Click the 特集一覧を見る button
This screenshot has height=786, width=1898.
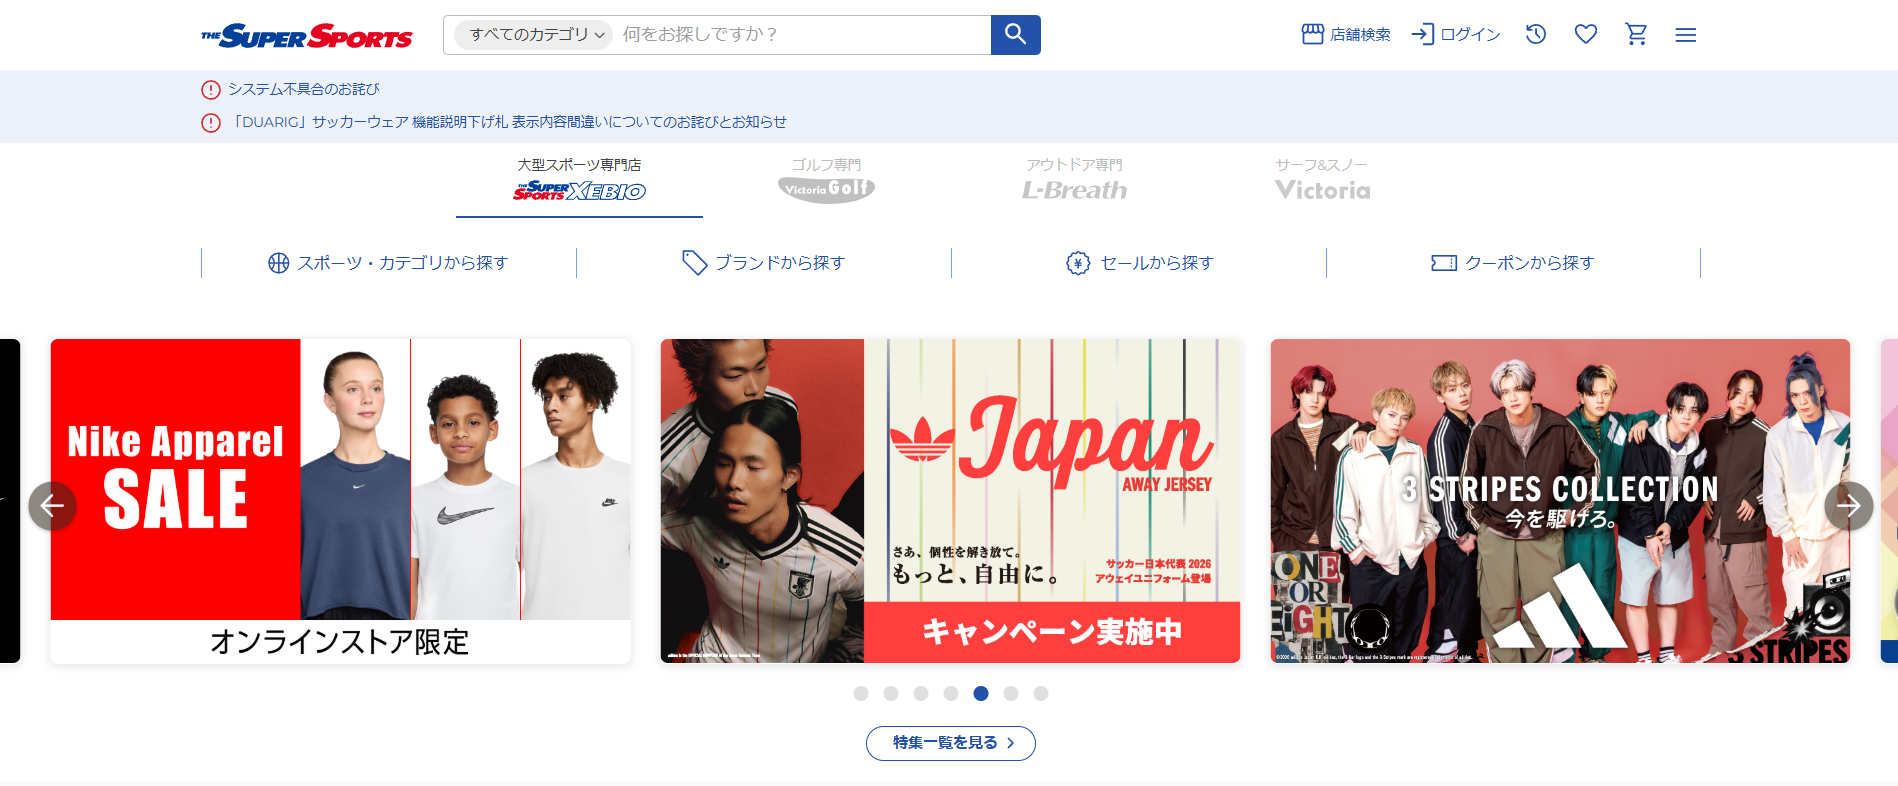pyautogui.click(x=950, y=743)
